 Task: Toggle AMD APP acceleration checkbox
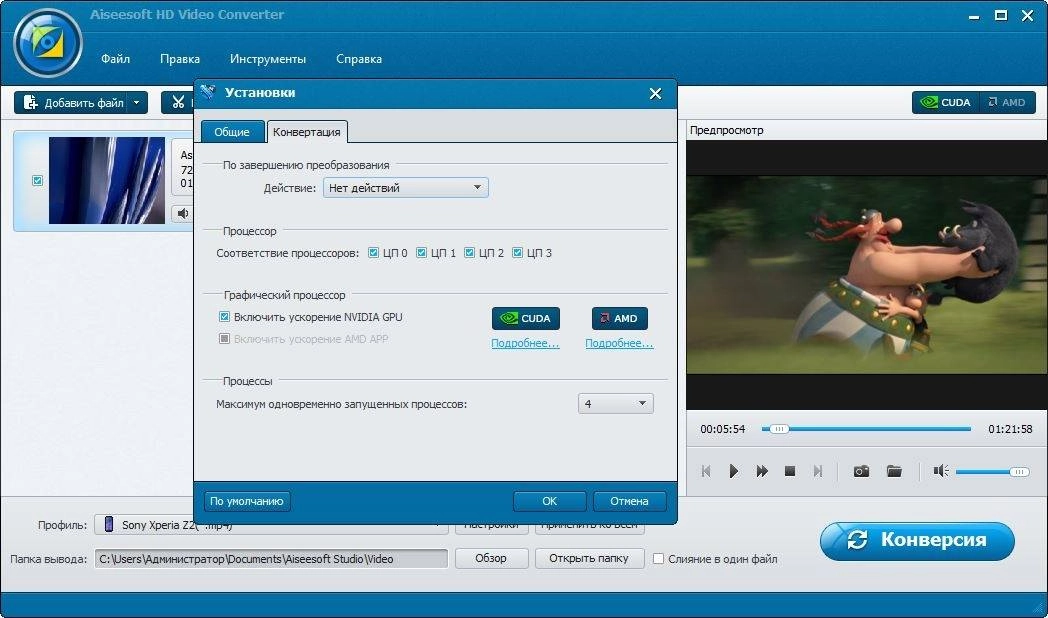[225, 339]
